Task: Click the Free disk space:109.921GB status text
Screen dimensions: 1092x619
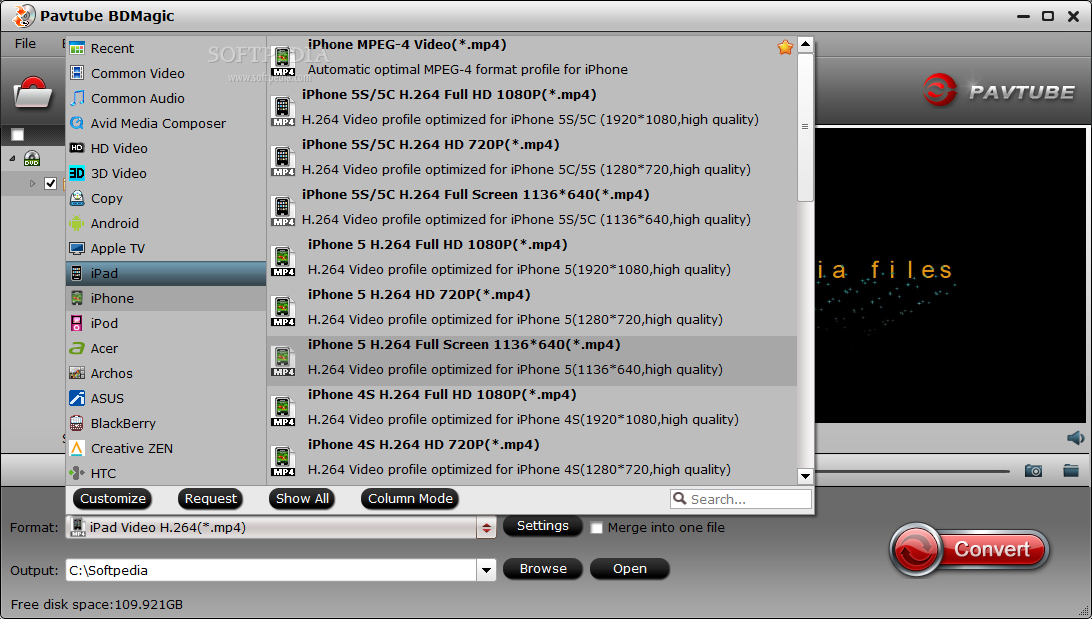Action: [x=97, y=604]
